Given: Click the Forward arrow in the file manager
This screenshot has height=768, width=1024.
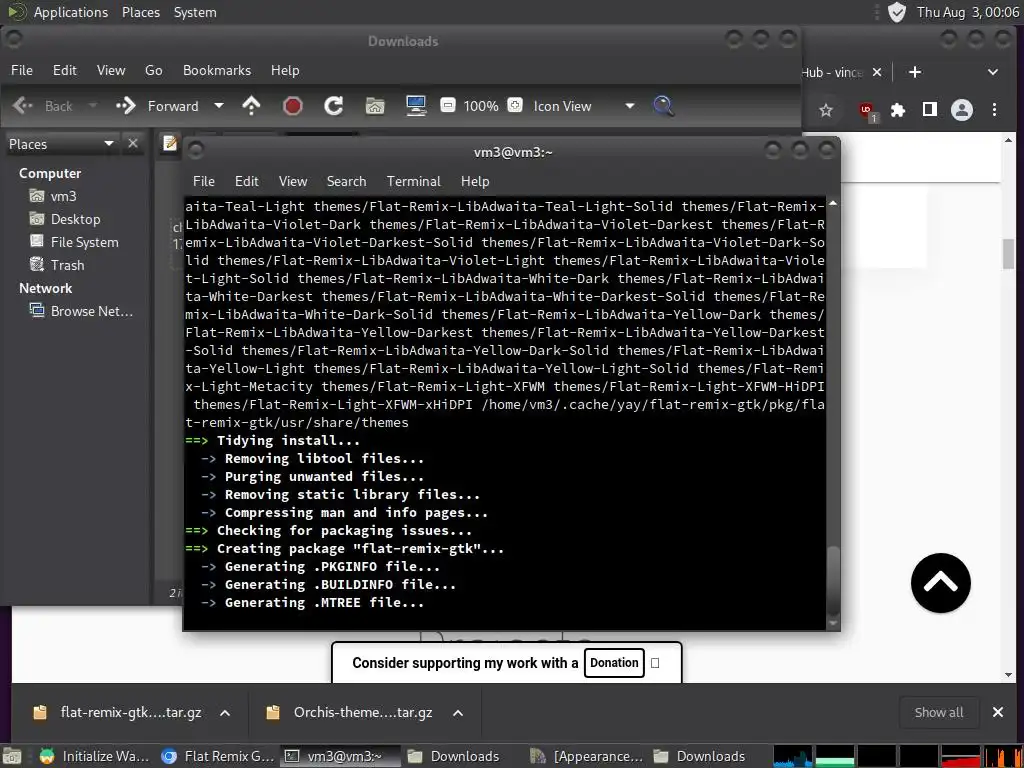Looking at the screenshot, I should tap(125, 106).
